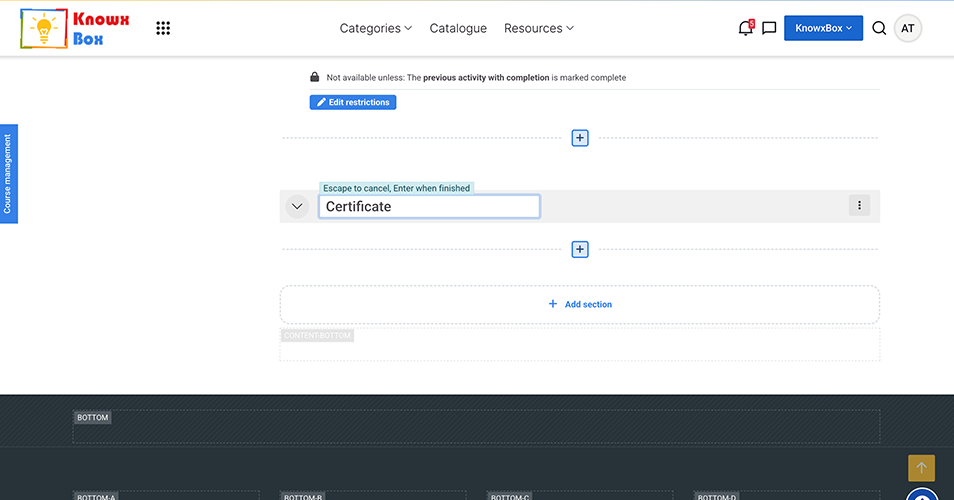The height and width of the screenshot is (500, 954).
Task: Open search with the magnifier icon
Action: click(x=879, y=28)
